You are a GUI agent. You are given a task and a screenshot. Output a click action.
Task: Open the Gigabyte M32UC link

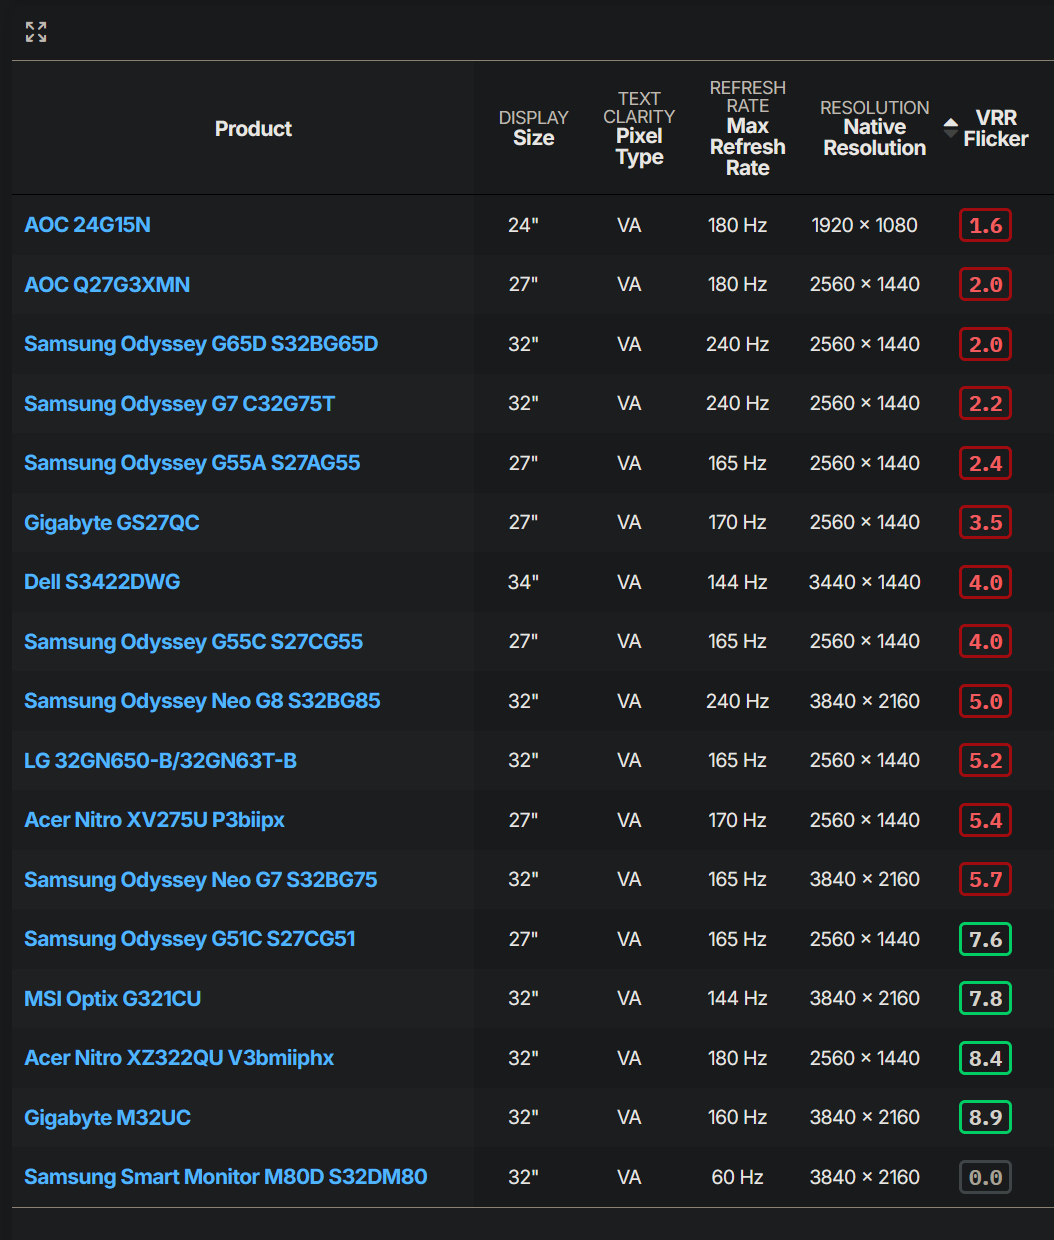coord(108,1118)
